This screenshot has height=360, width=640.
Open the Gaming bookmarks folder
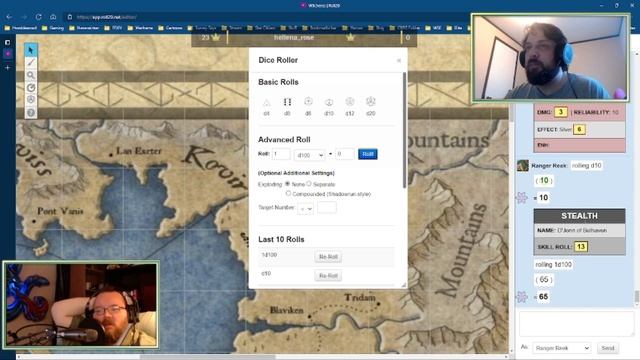[53, 28]
